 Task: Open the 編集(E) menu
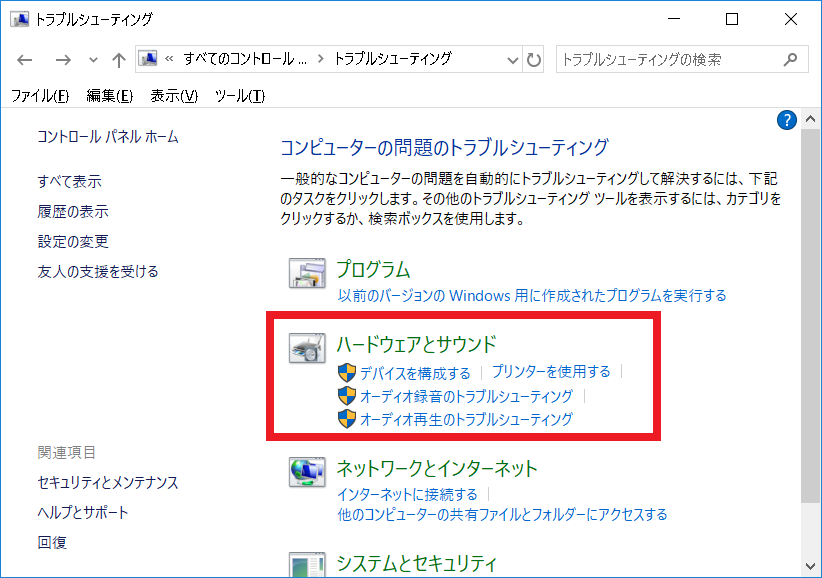coord(110,96)
